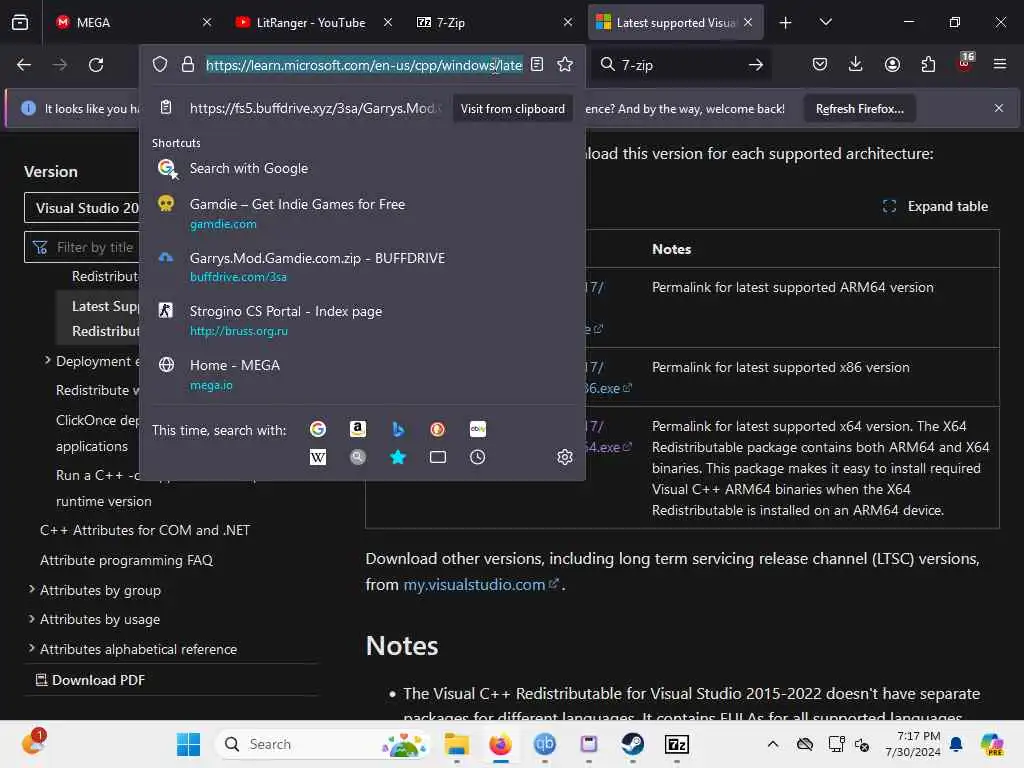
Task: Dismiss the Firefox notification bar
Action: 999,108
